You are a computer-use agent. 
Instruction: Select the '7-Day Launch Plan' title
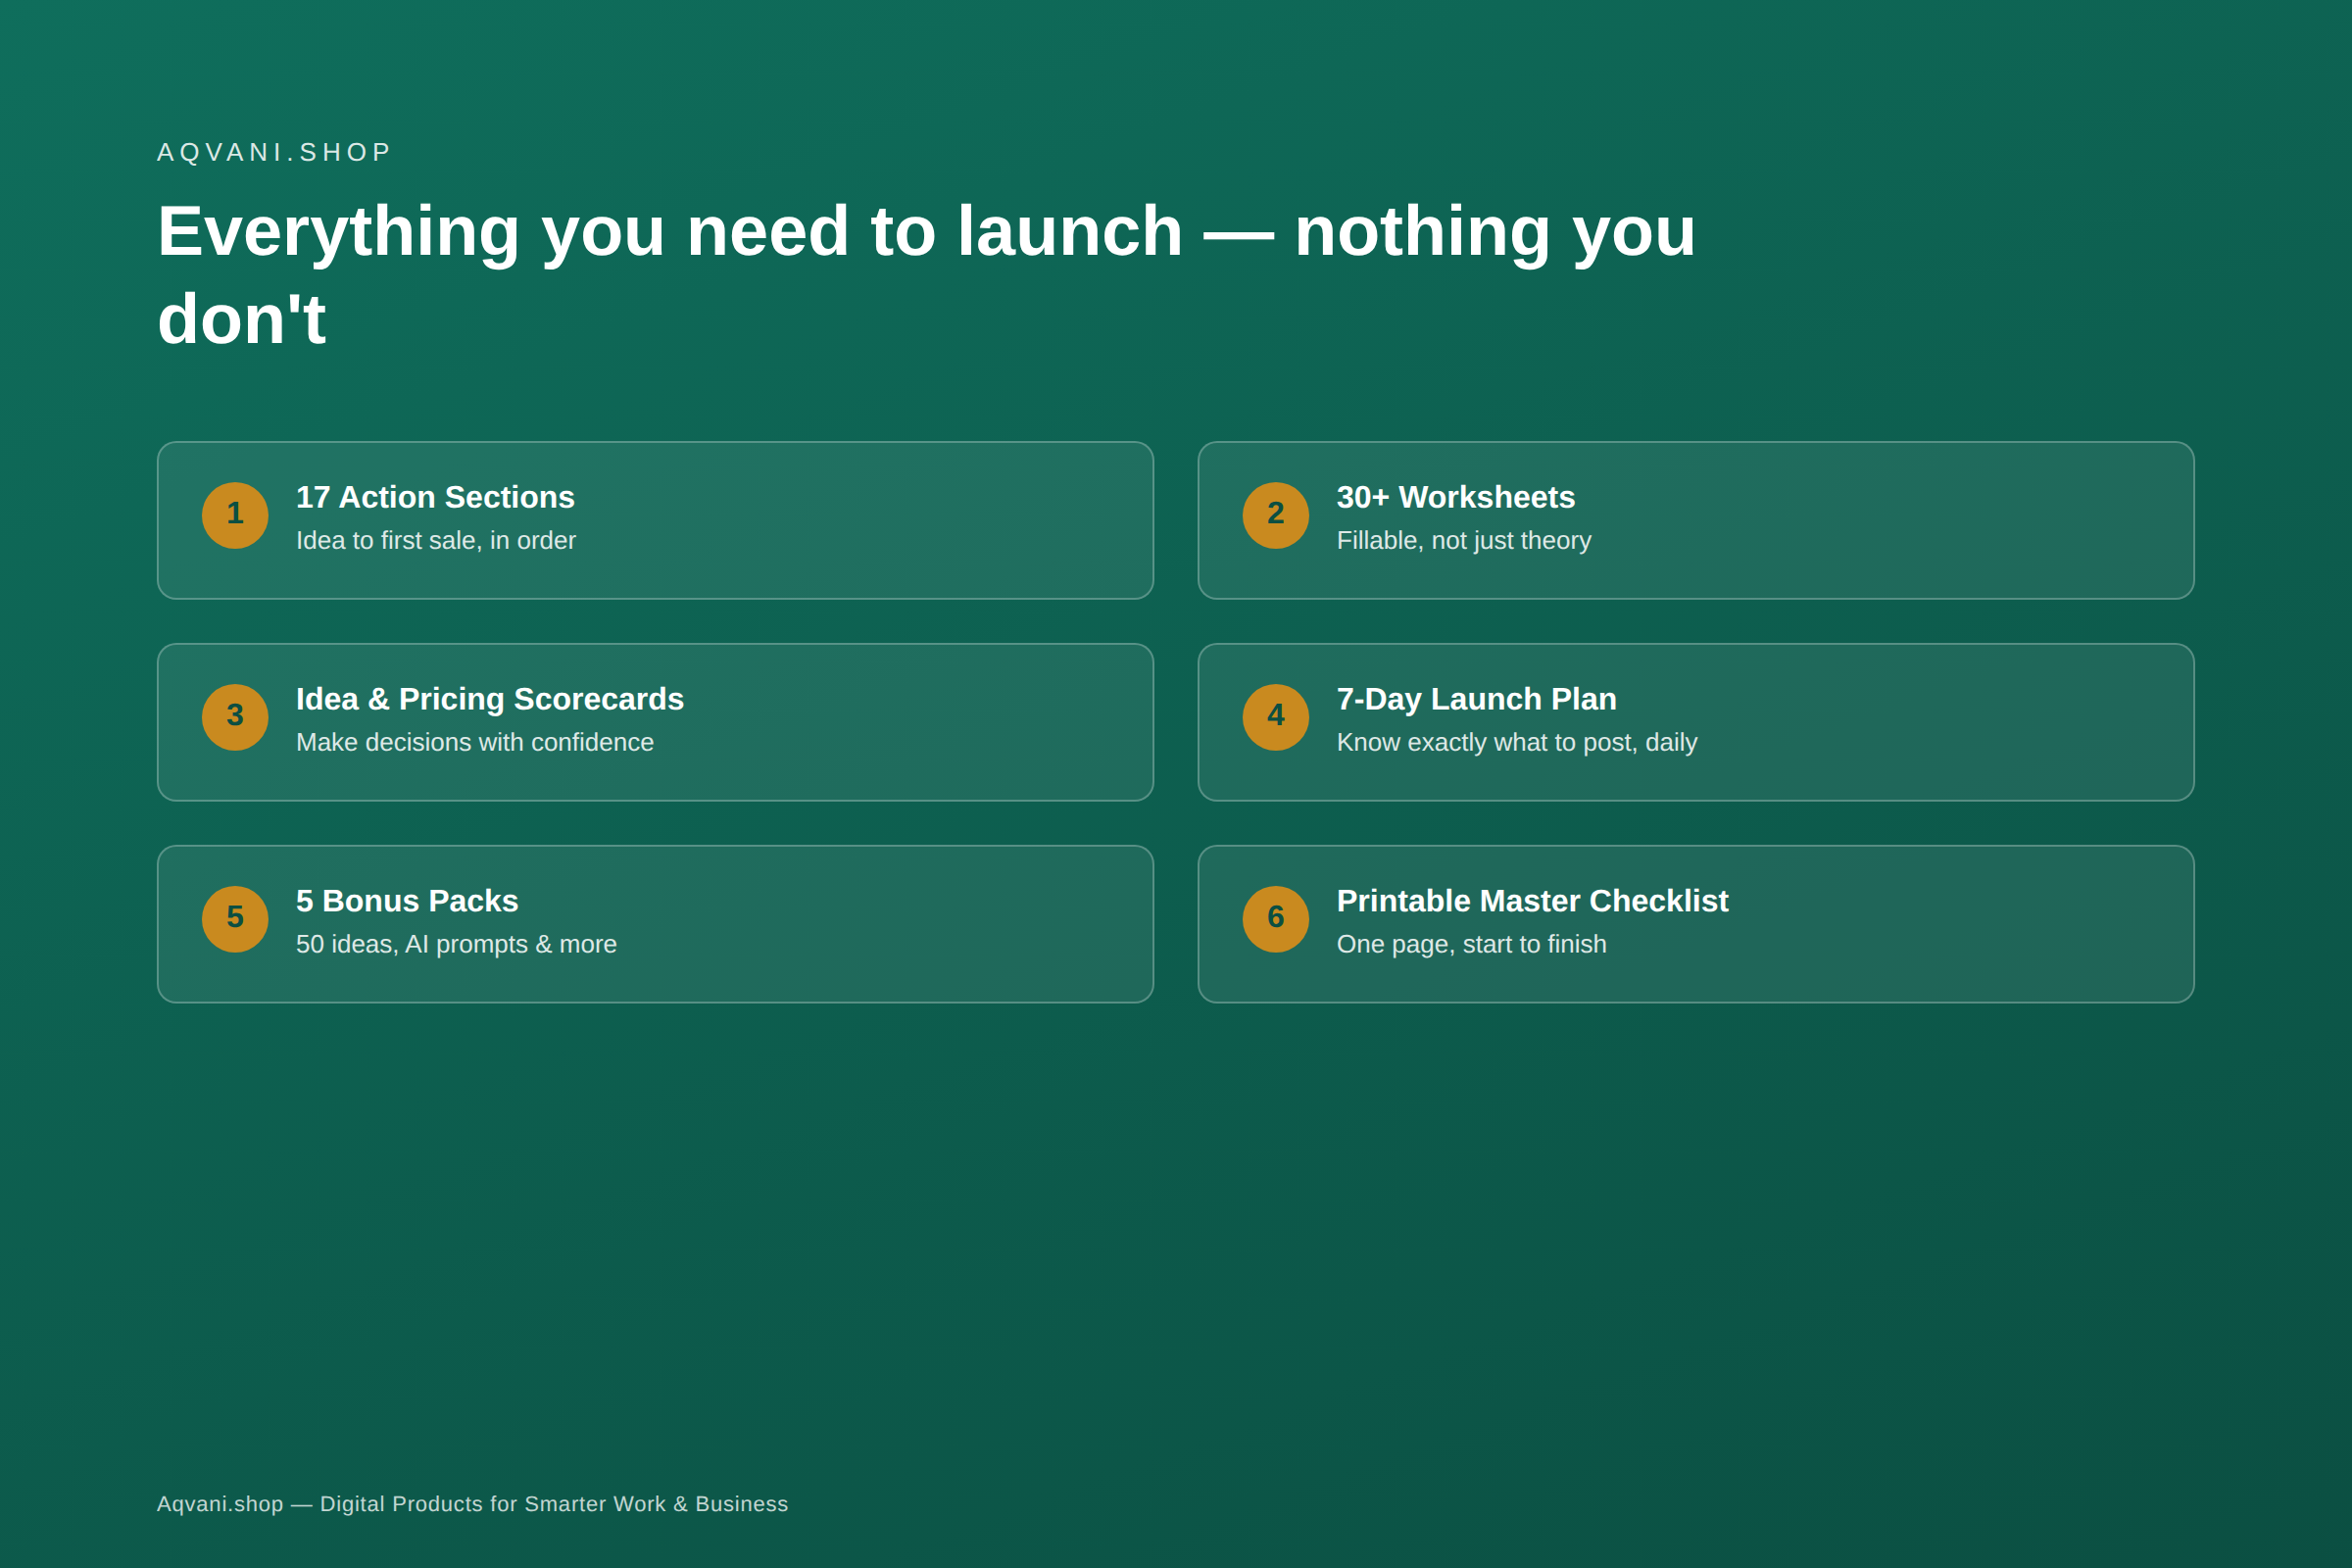[1477, 699]
